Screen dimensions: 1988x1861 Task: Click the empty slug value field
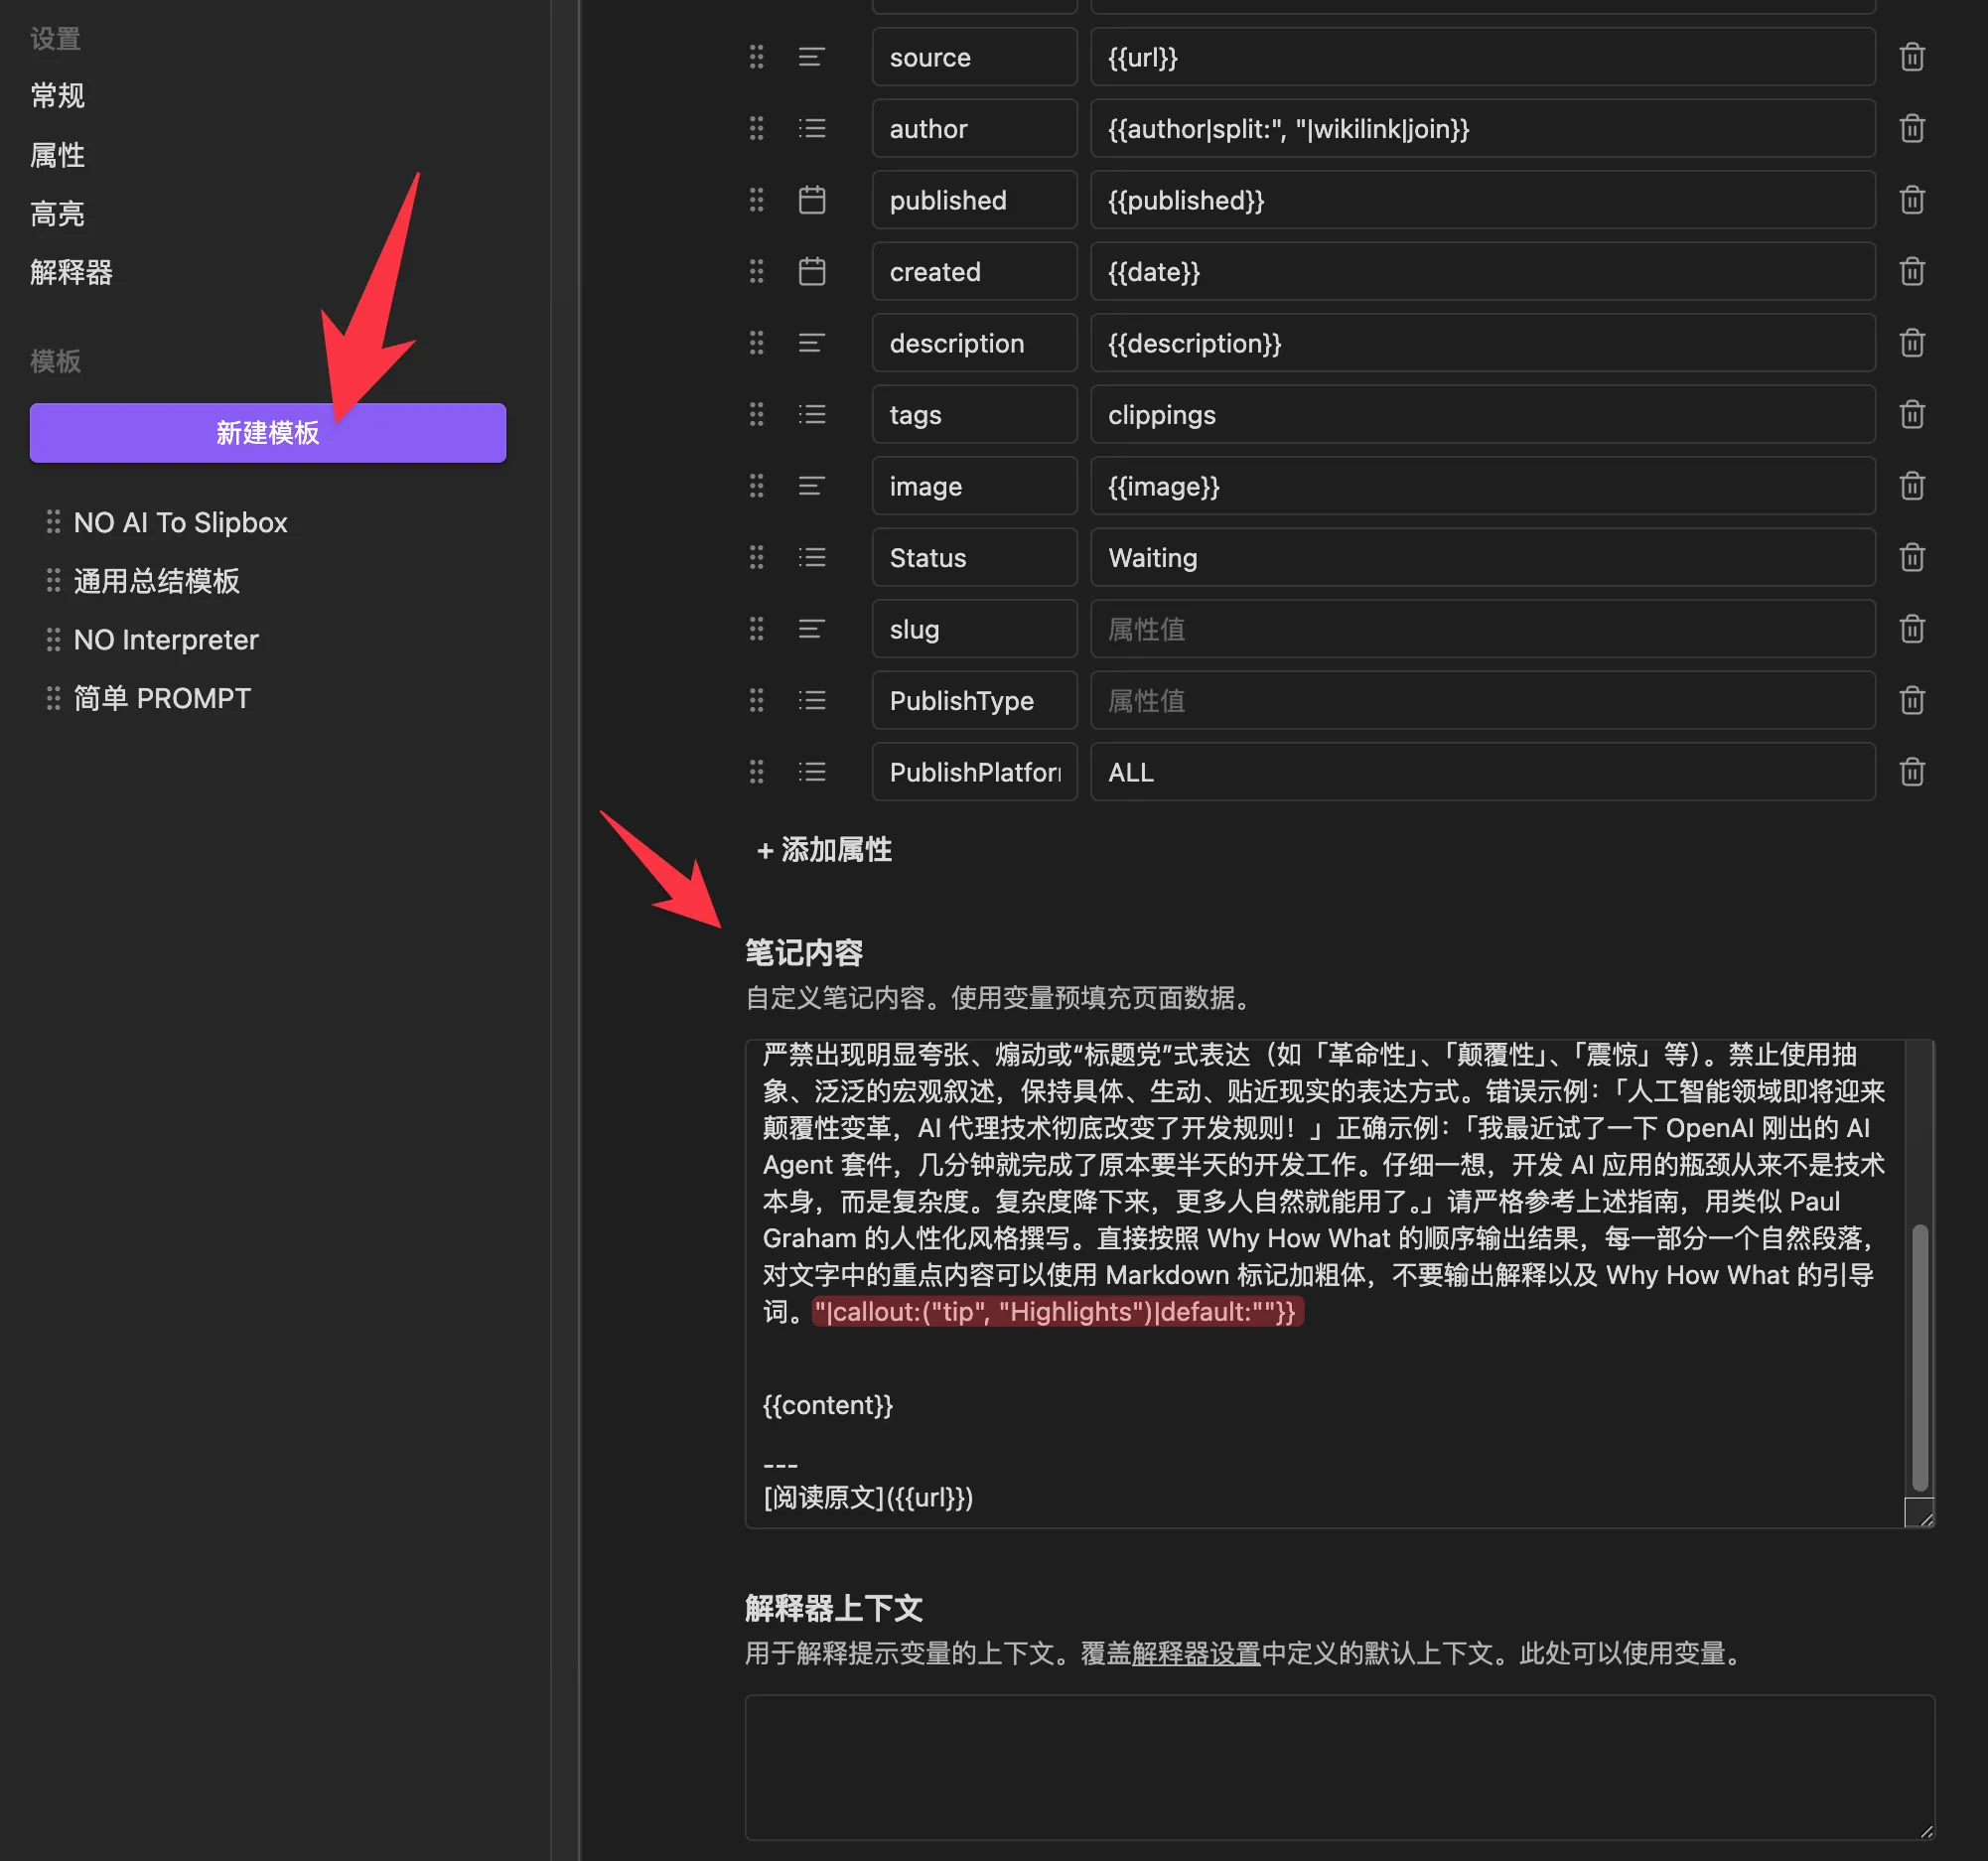point(1481,629)
